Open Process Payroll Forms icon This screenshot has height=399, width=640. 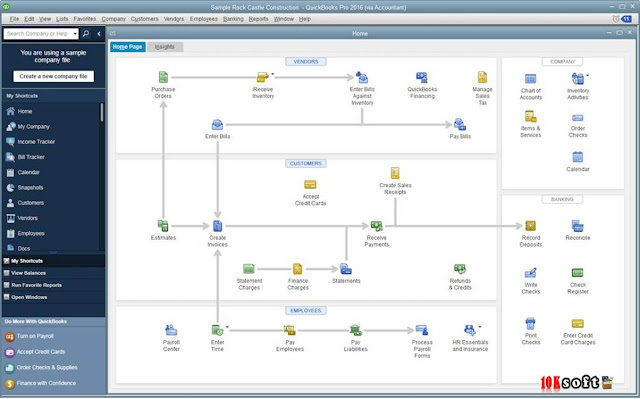[422, 330]
